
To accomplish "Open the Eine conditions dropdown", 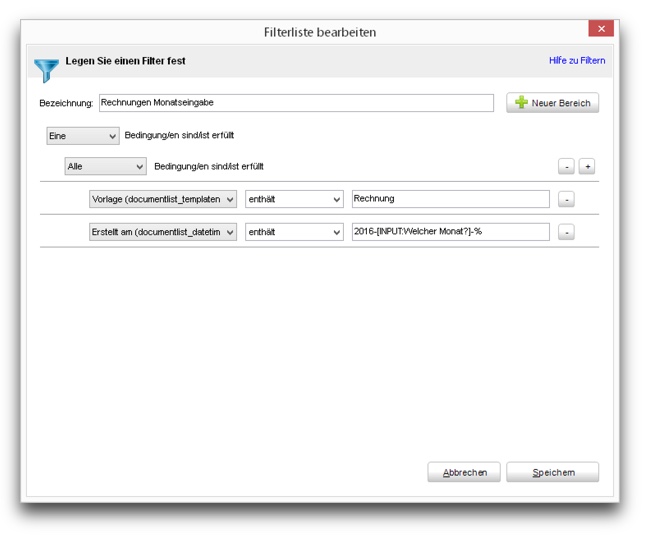I will 83,136.
